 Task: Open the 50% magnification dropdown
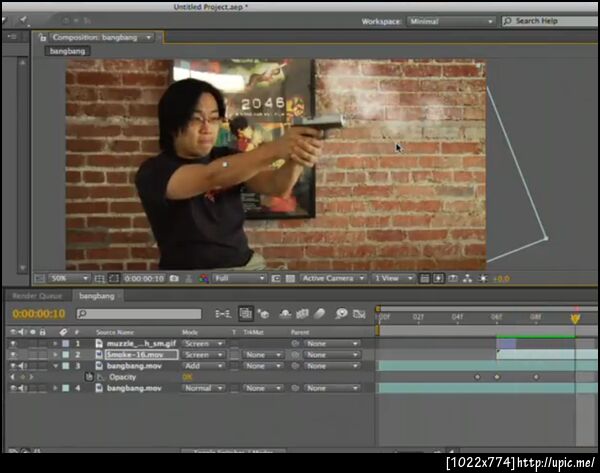coord(68,279)
